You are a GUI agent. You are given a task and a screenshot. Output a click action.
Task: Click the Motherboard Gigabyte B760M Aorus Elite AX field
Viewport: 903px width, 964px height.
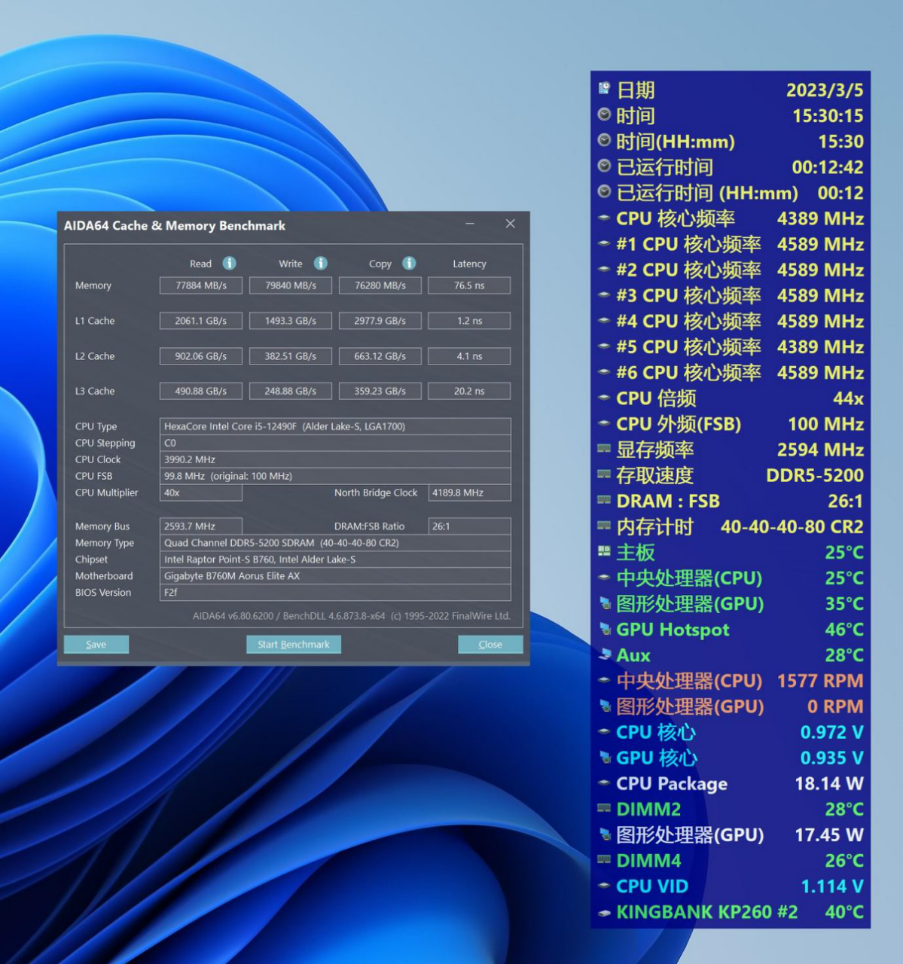coord(335,576)
